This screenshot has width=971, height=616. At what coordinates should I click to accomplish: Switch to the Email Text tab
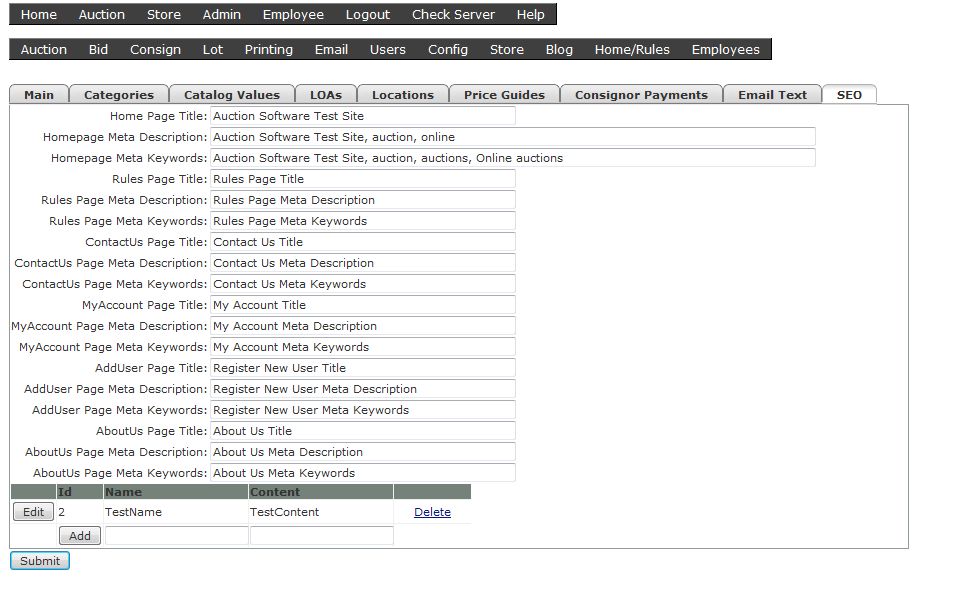[773, 95]
